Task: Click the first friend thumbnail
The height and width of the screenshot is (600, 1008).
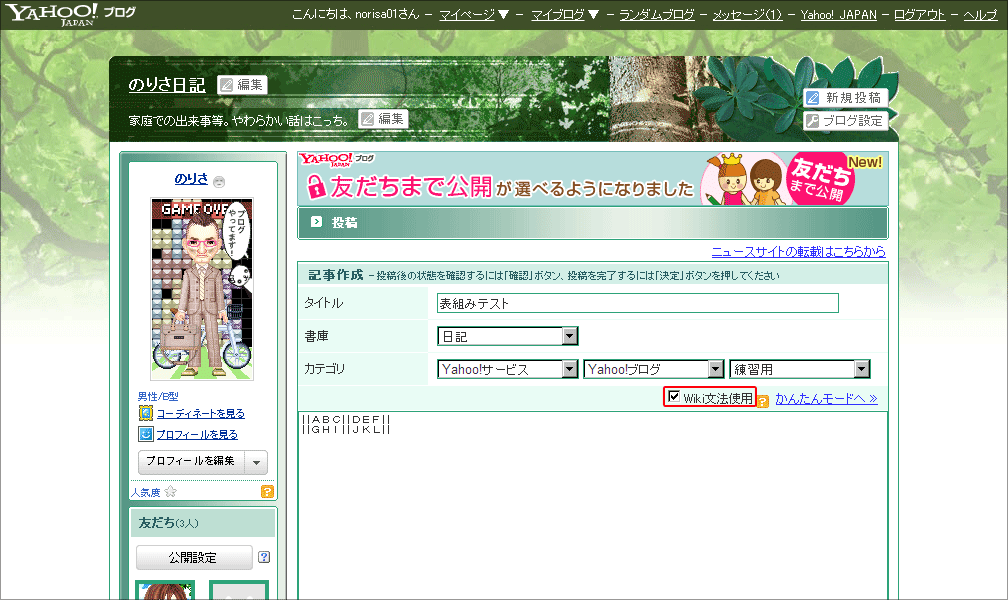Action: [x=165, y=590]
